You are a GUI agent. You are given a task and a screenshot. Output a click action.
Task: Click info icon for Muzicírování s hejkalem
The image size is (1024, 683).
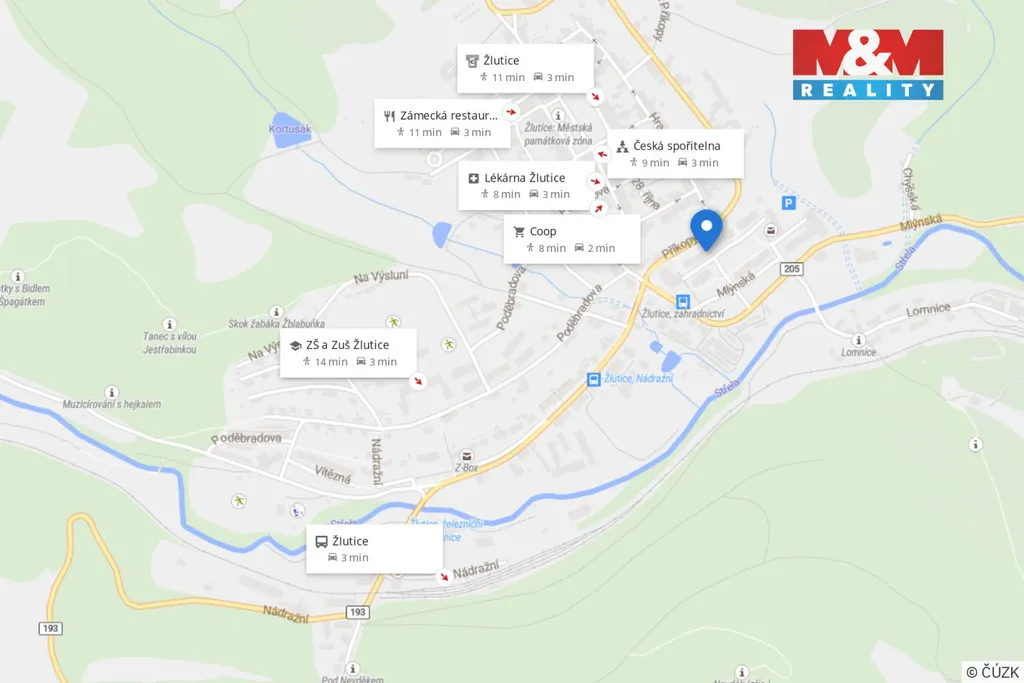(x=112, y=392)
